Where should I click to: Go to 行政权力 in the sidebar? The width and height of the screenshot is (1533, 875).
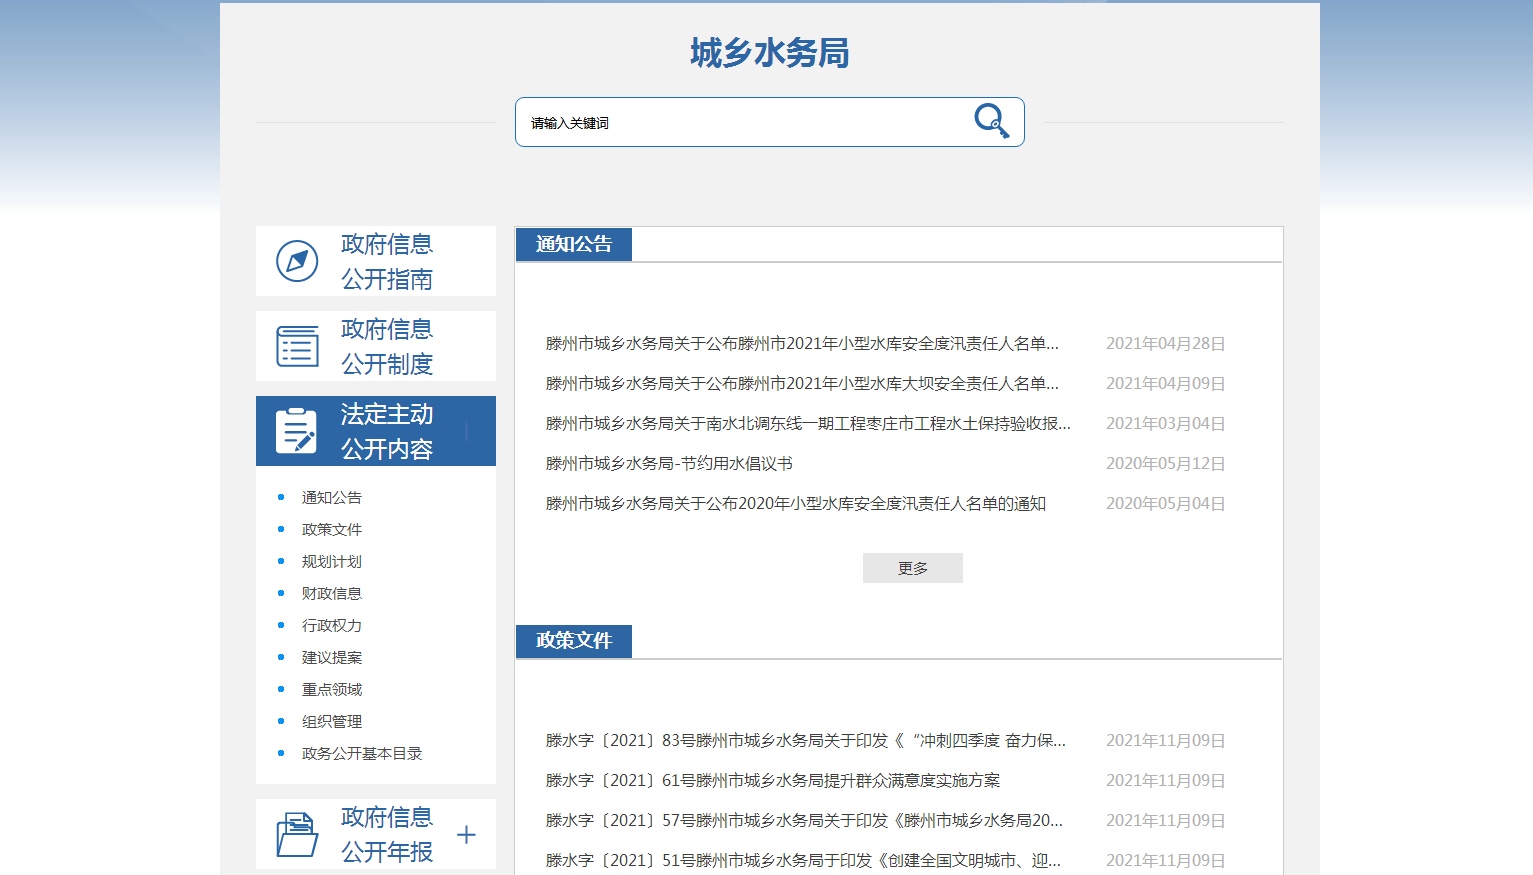tap(332, 625)
